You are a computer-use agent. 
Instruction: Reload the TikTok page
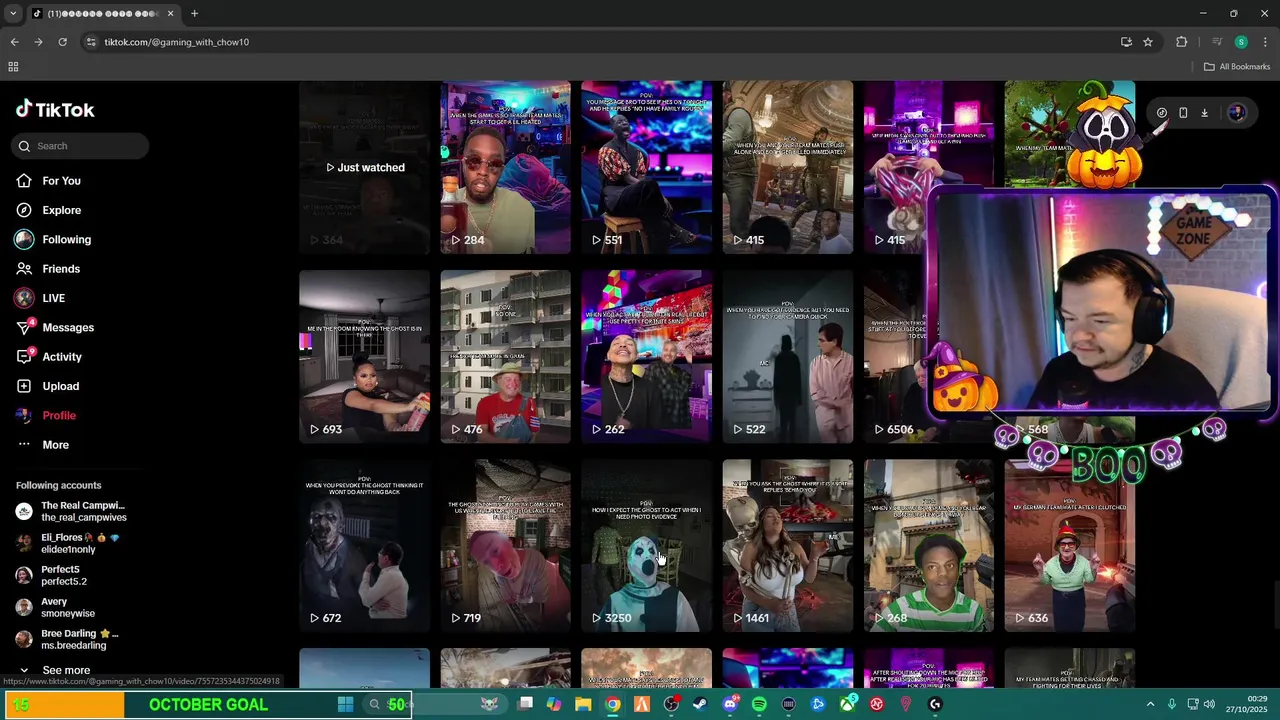point(62,42)
